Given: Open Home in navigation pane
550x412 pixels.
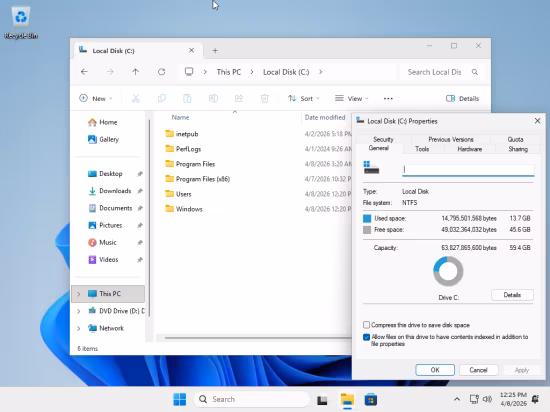Looking at the screenshot, I should click(103, 122).
